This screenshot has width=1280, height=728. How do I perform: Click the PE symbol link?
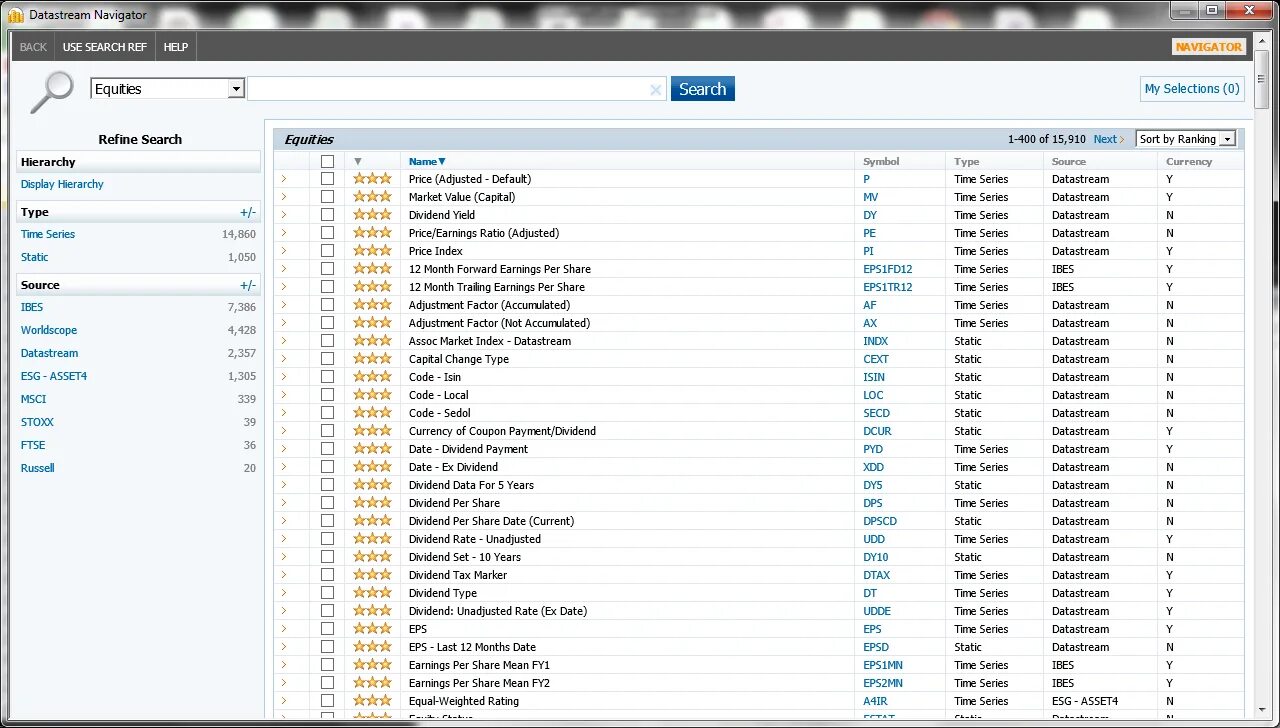tap(869, 233)
